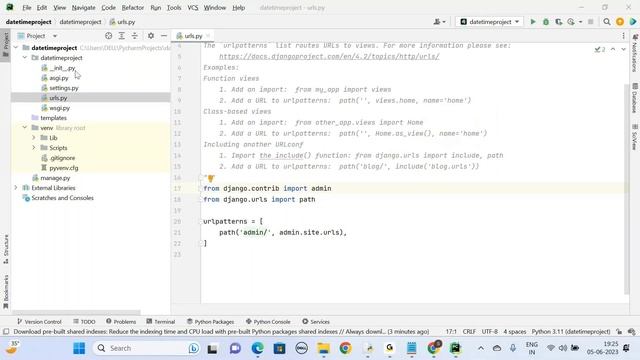
Task: Open Notifications side panel
Action: tap(635, 53)
